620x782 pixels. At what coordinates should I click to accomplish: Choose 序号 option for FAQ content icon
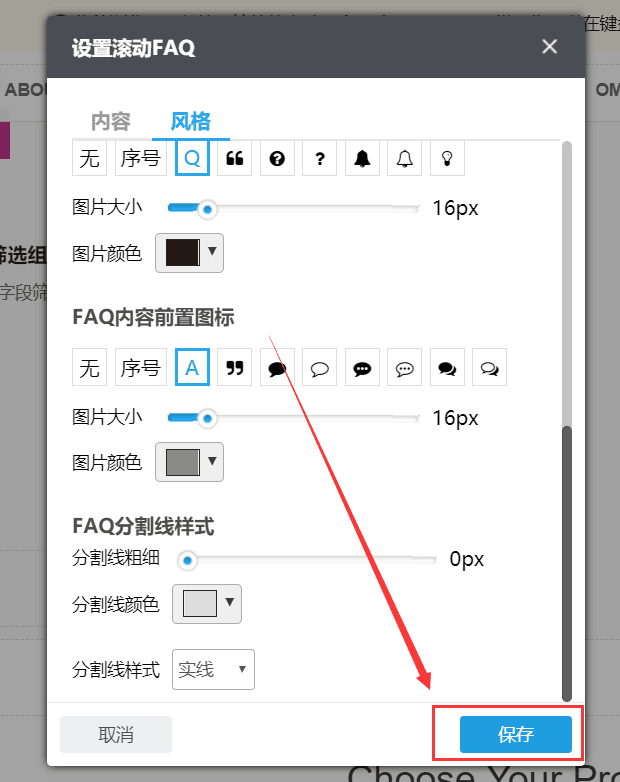pyautogui.click(x=140, y=368)
